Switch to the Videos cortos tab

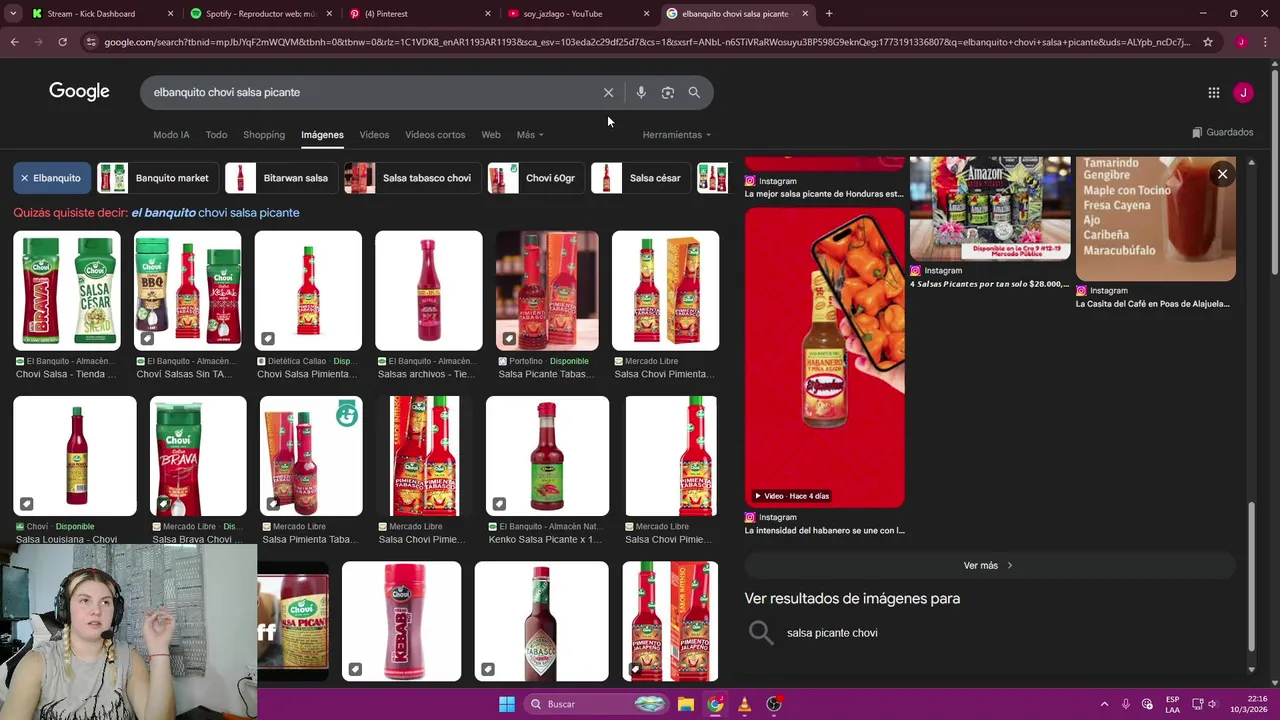(435, 134)
